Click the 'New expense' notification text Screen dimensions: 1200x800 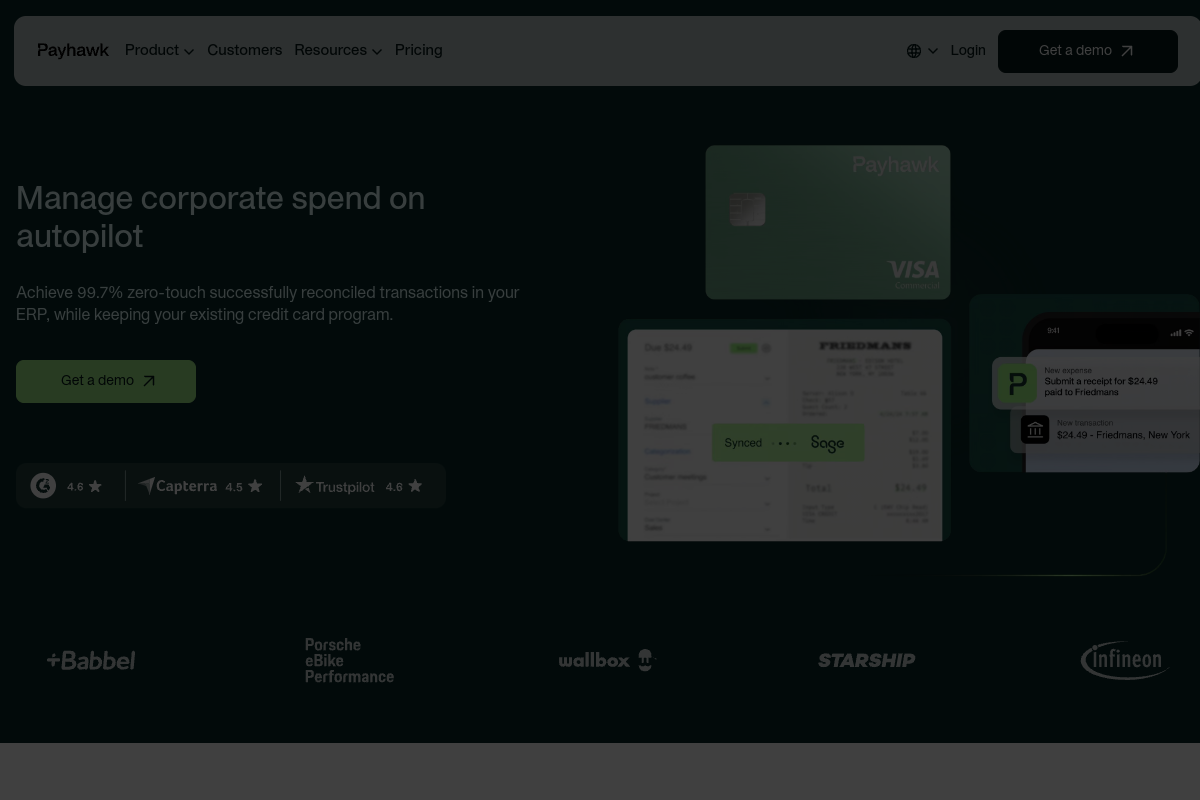(x=1067, y=370)
